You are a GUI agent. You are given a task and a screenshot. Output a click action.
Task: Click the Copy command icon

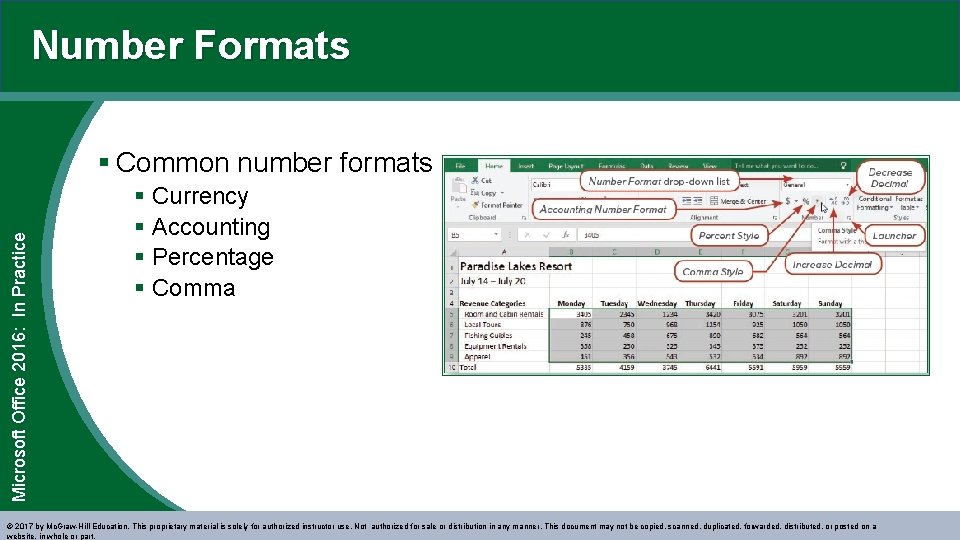(x=474, y=193)
